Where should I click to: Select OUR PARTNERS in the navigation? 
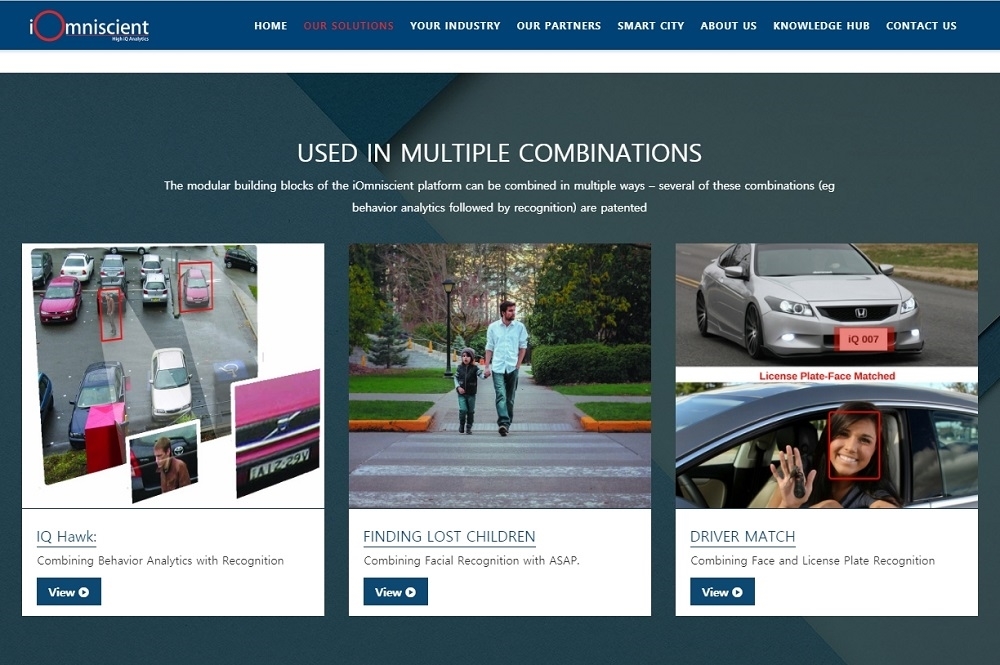tap(558, 26)
